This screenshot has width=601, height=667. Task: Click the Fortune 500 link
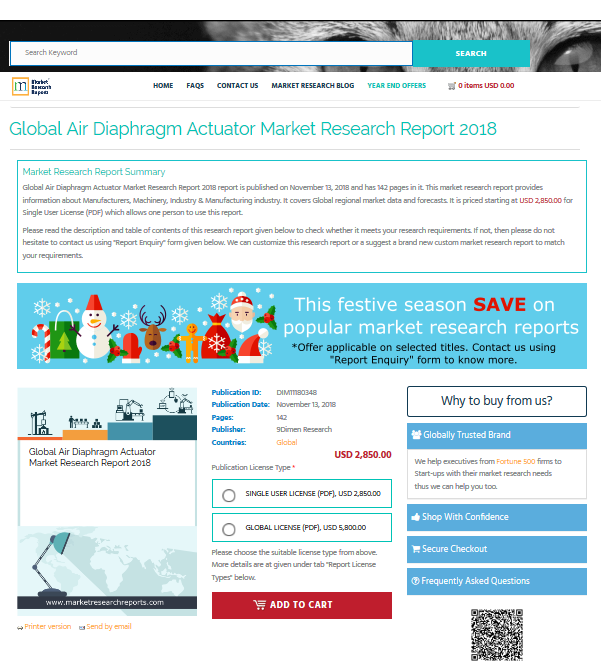pos(516,462)
